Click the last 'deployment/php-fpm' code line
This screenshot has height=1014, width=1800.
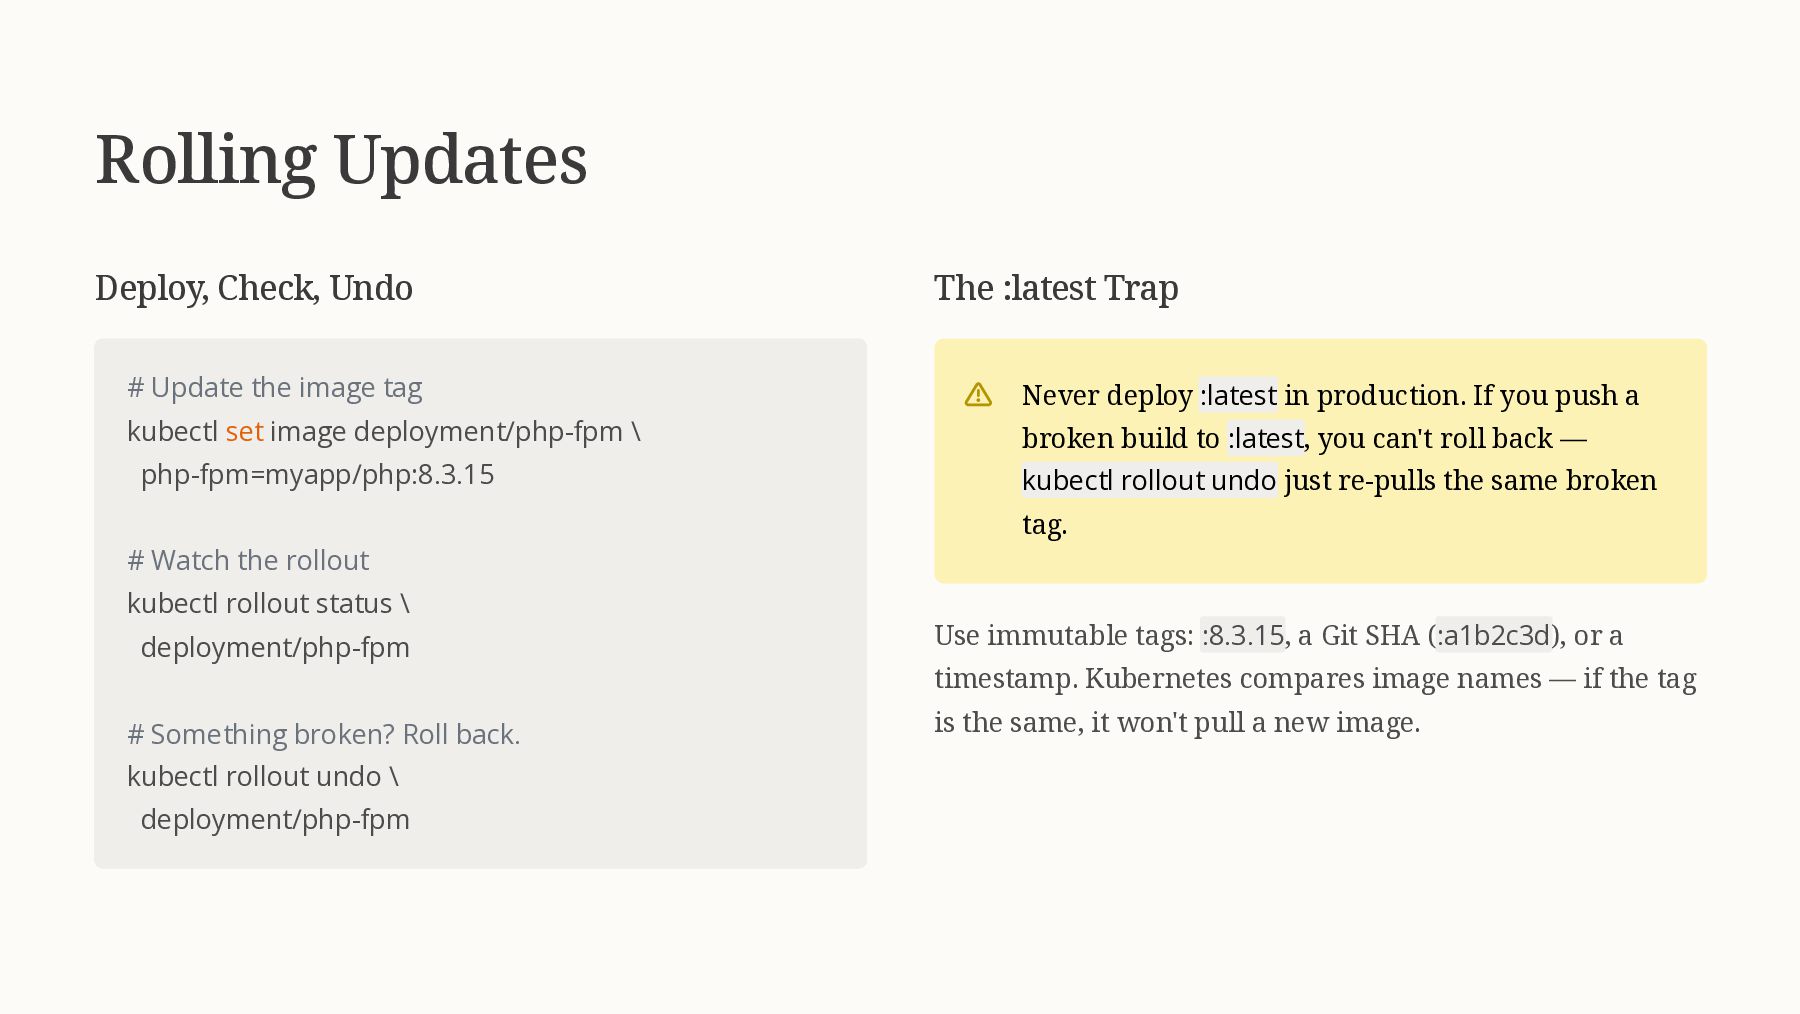tap(275, 820)
